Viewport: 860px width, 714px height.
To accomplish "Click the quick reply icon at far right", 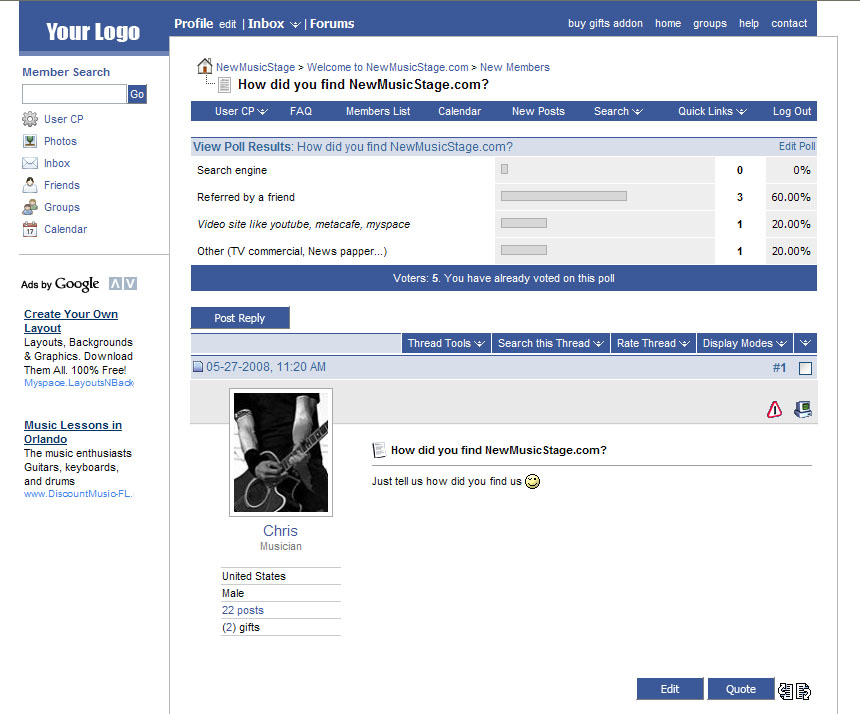I will (804, 691).
